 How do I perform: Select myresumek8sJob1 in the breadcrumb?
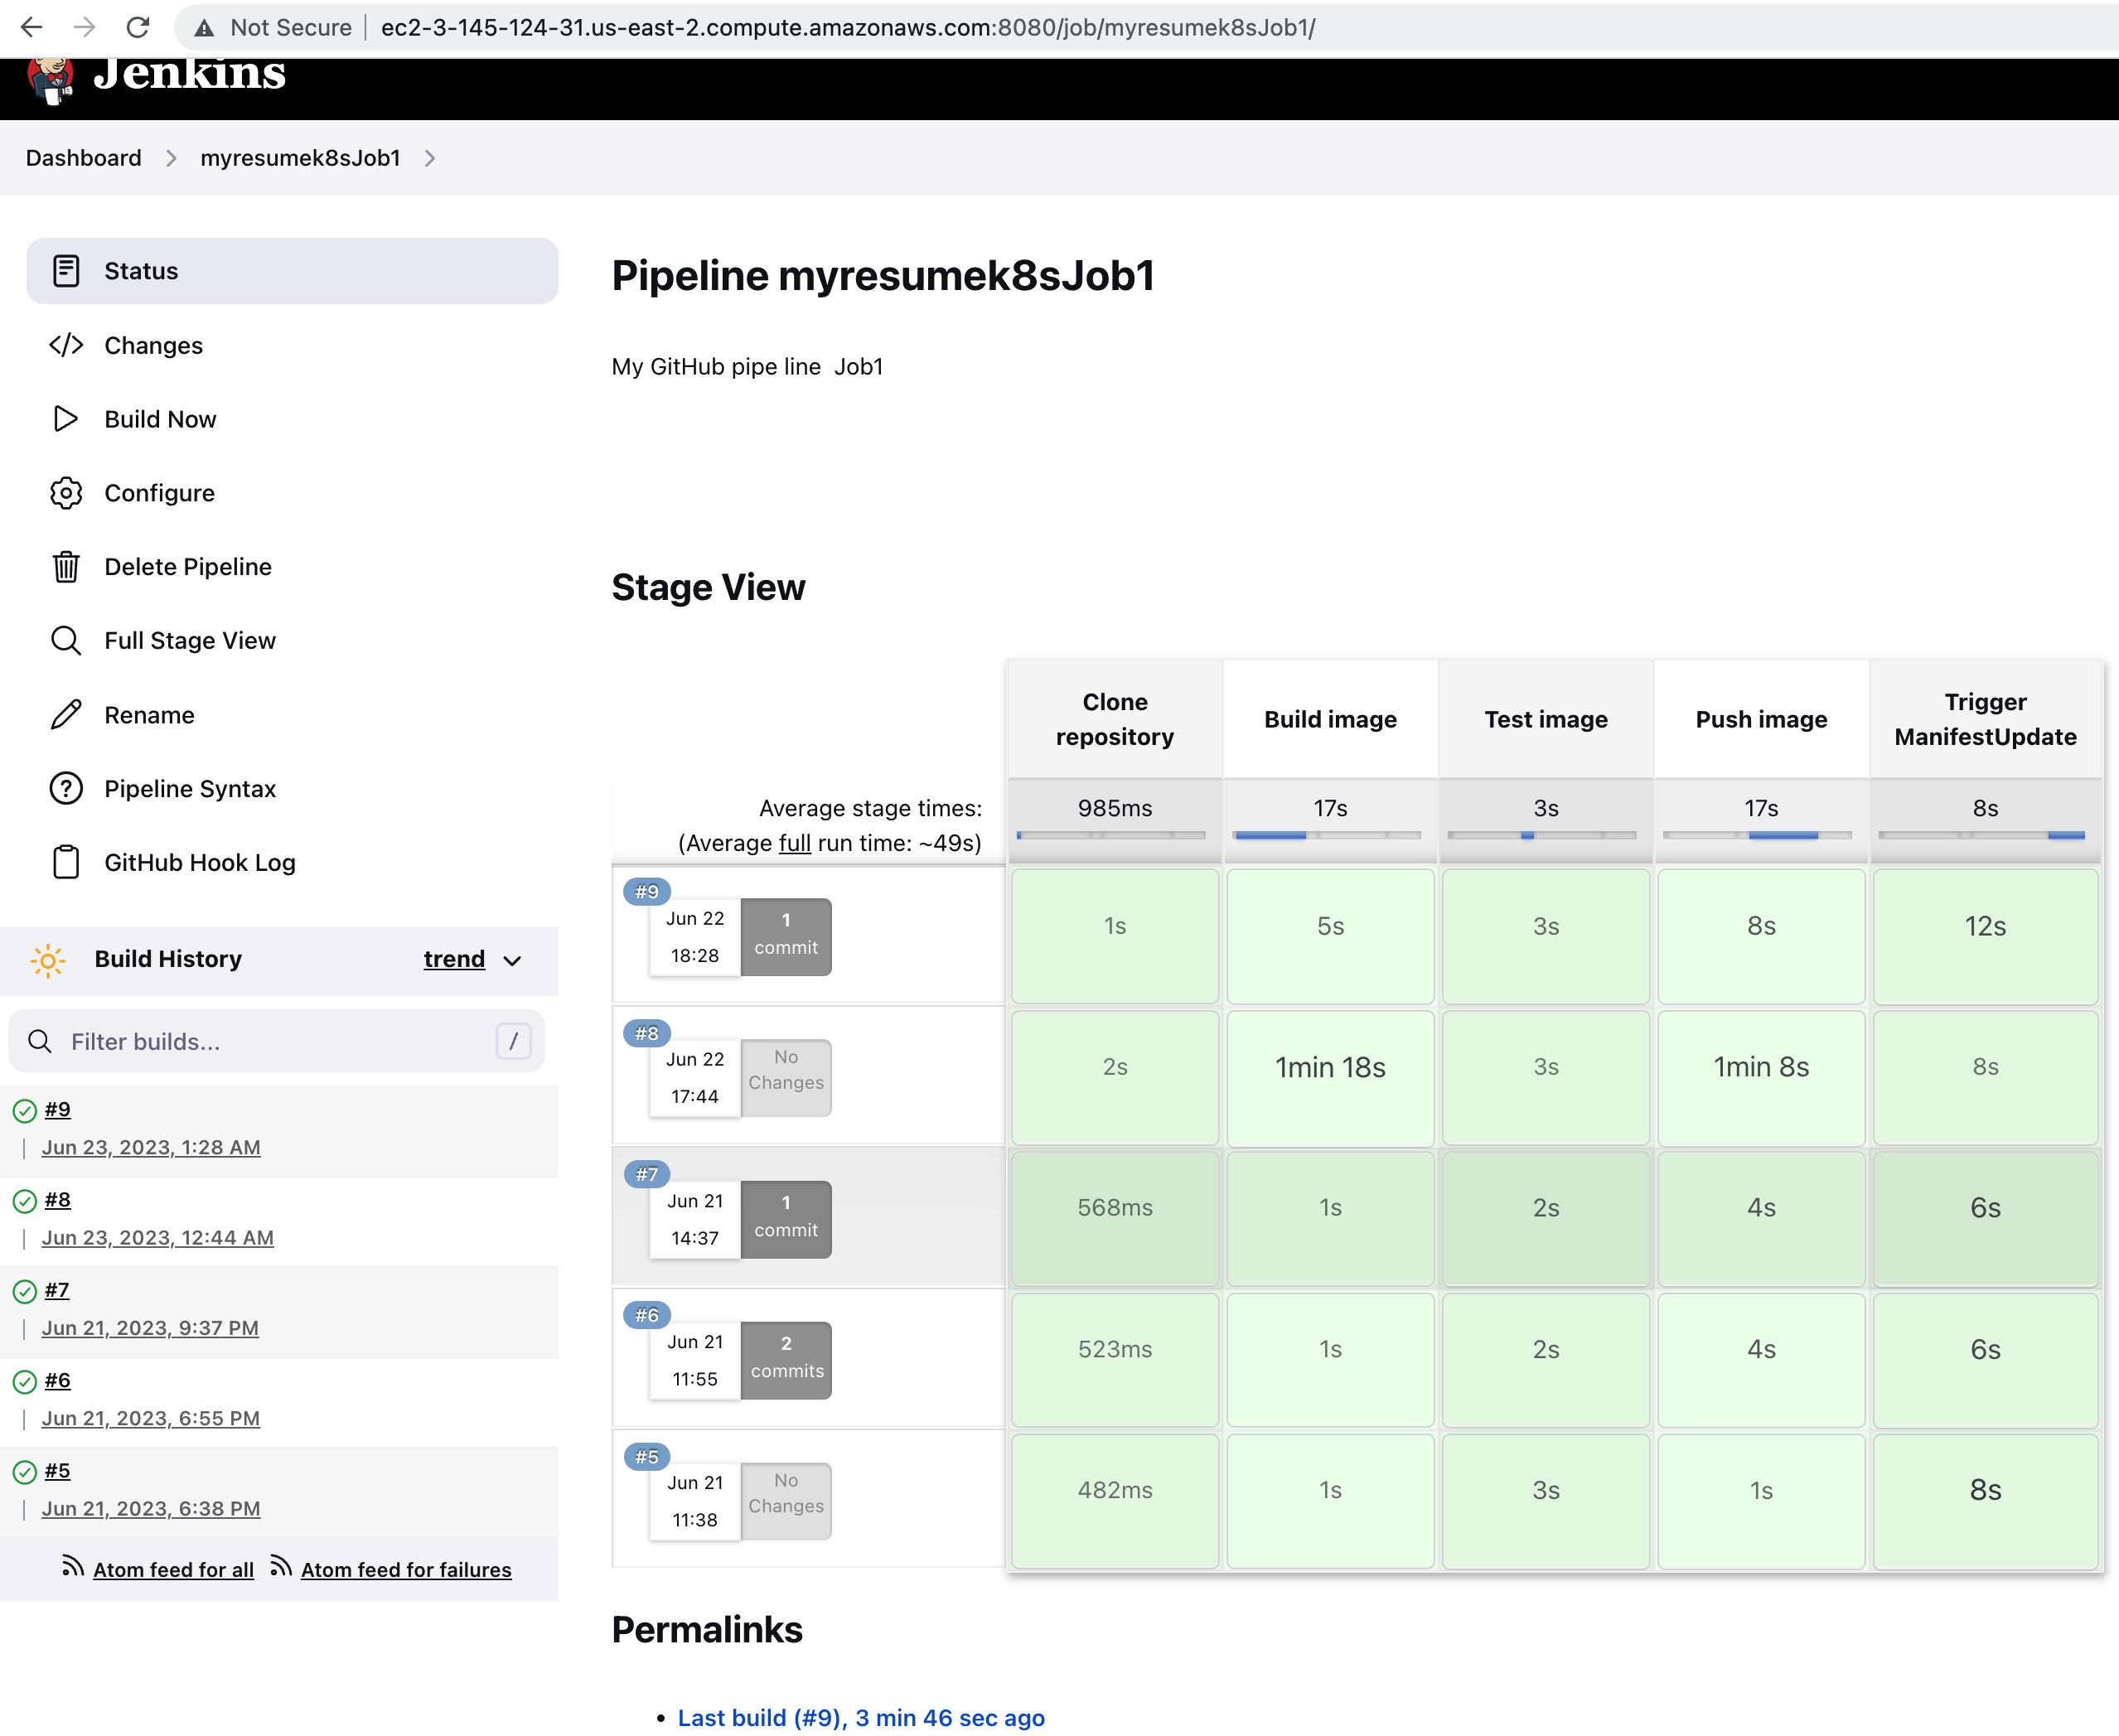(x=300, y=158)
